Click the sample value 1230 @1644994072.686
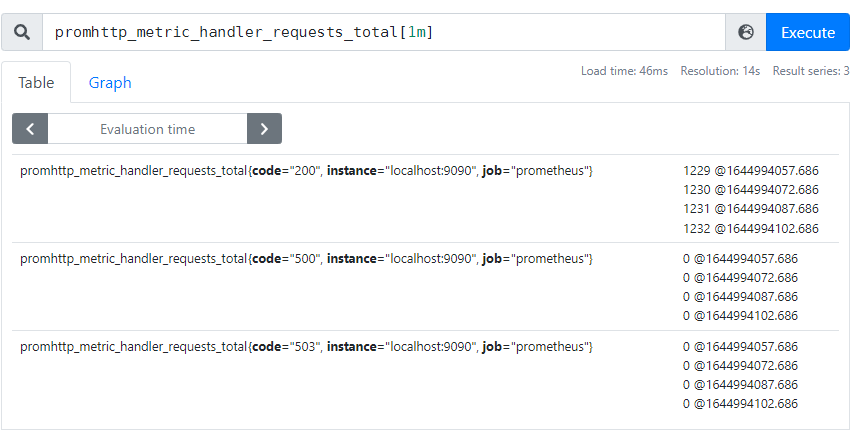Screen dimensions: 854x434 pos(750,190)
